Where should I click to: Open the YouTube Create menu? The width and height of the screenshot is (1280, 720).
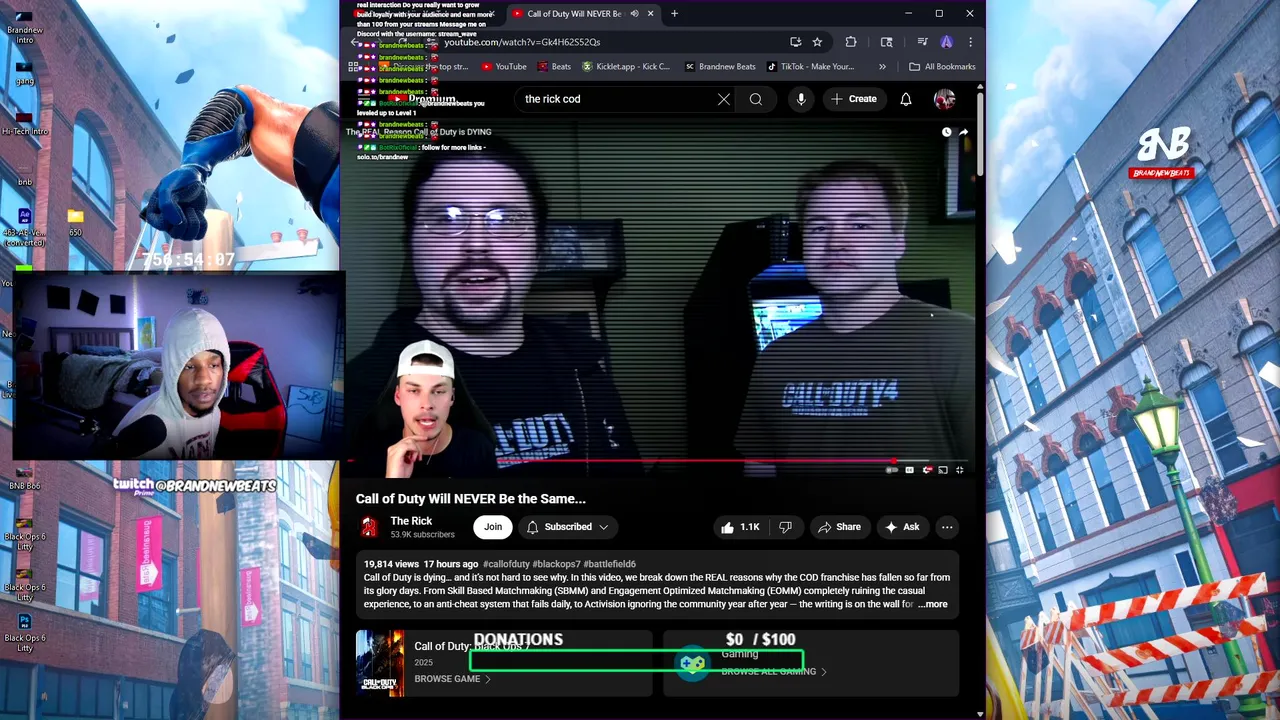point(853,99)
